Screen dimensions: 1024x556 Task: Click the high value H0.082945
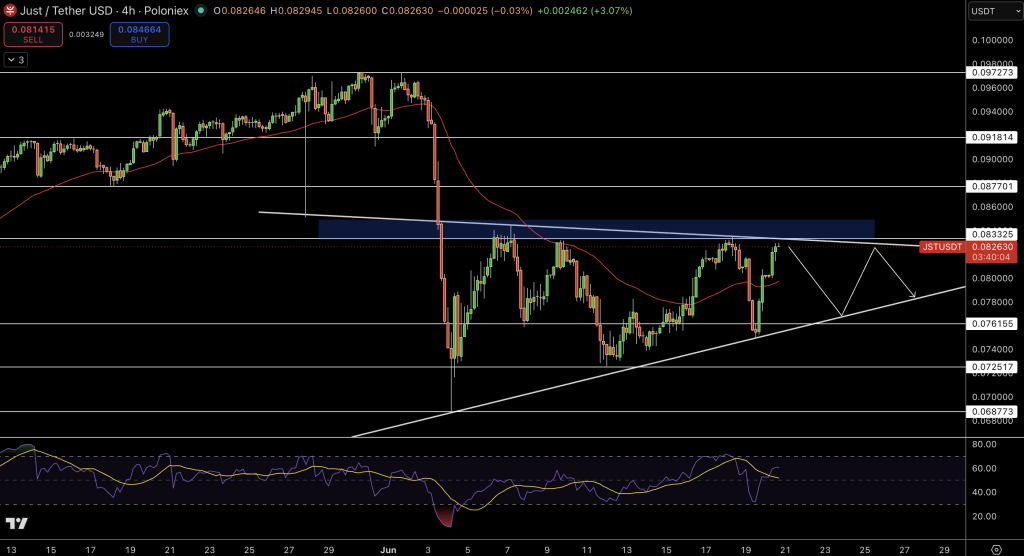(296, 11)
